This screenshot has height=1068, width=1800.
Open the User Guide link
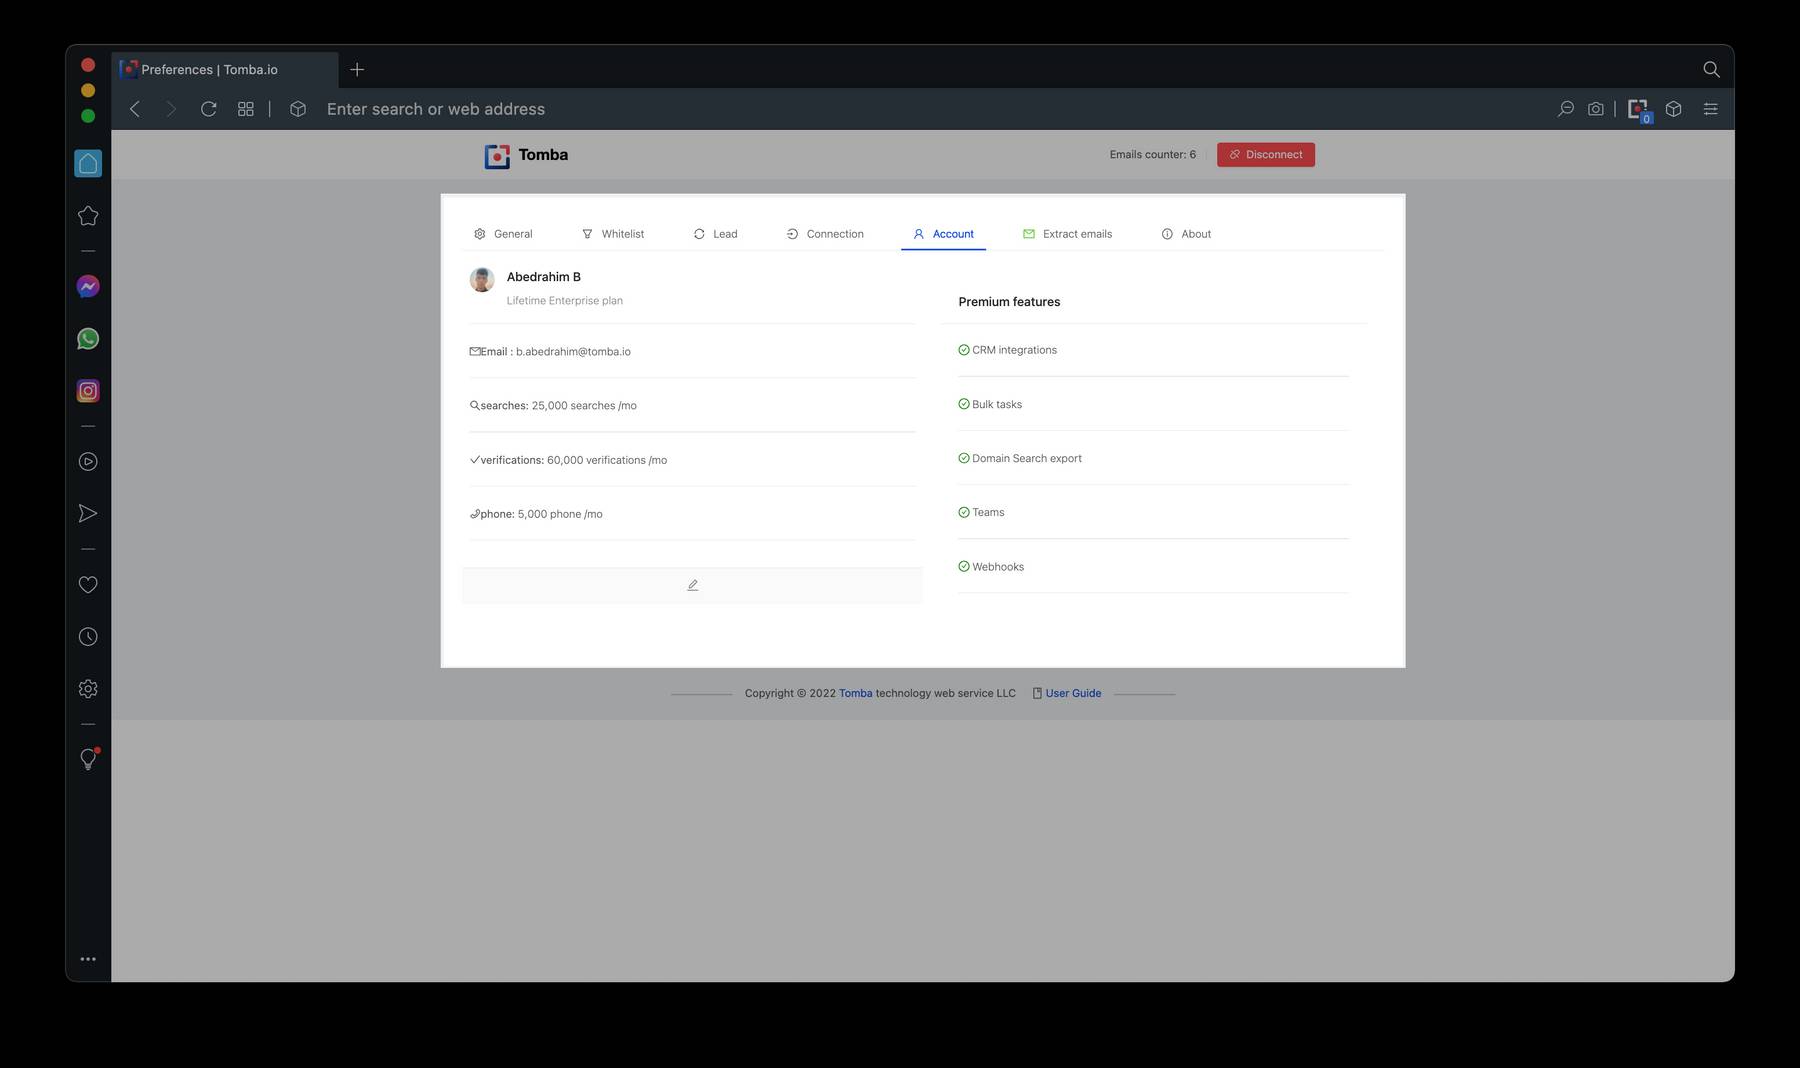click(1073, 693)
